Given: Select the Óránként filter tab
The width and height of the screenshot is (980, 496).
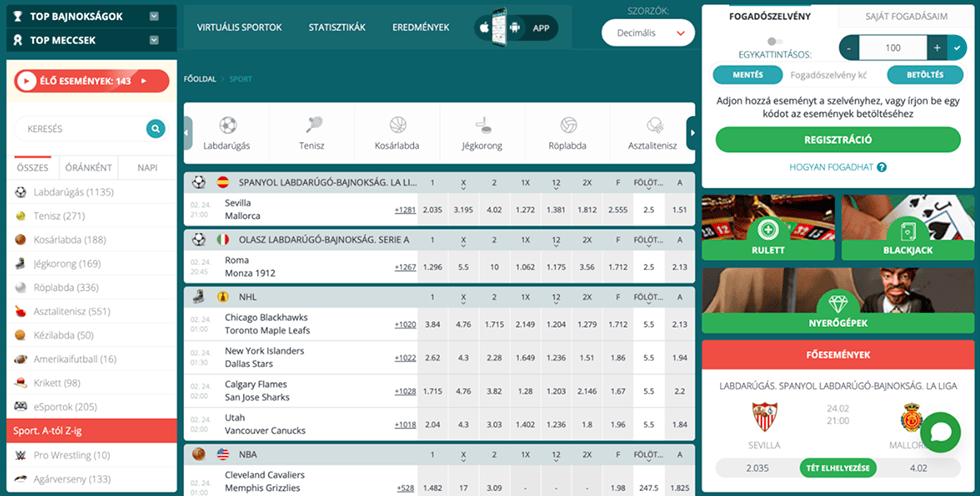Looking at the screenshot, I should pos(88,168).
